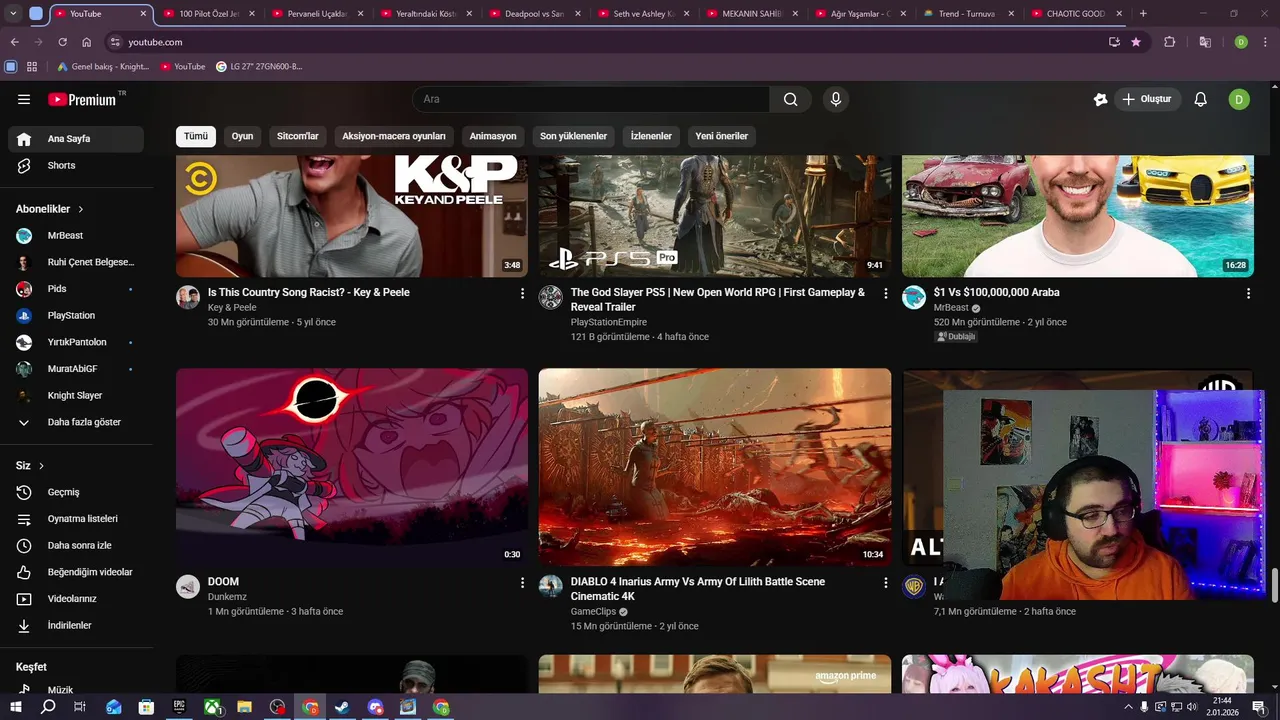1280x720 pixels.
Task: Open options menu for God Slayer PS5 video
Action: coord(885,293)
